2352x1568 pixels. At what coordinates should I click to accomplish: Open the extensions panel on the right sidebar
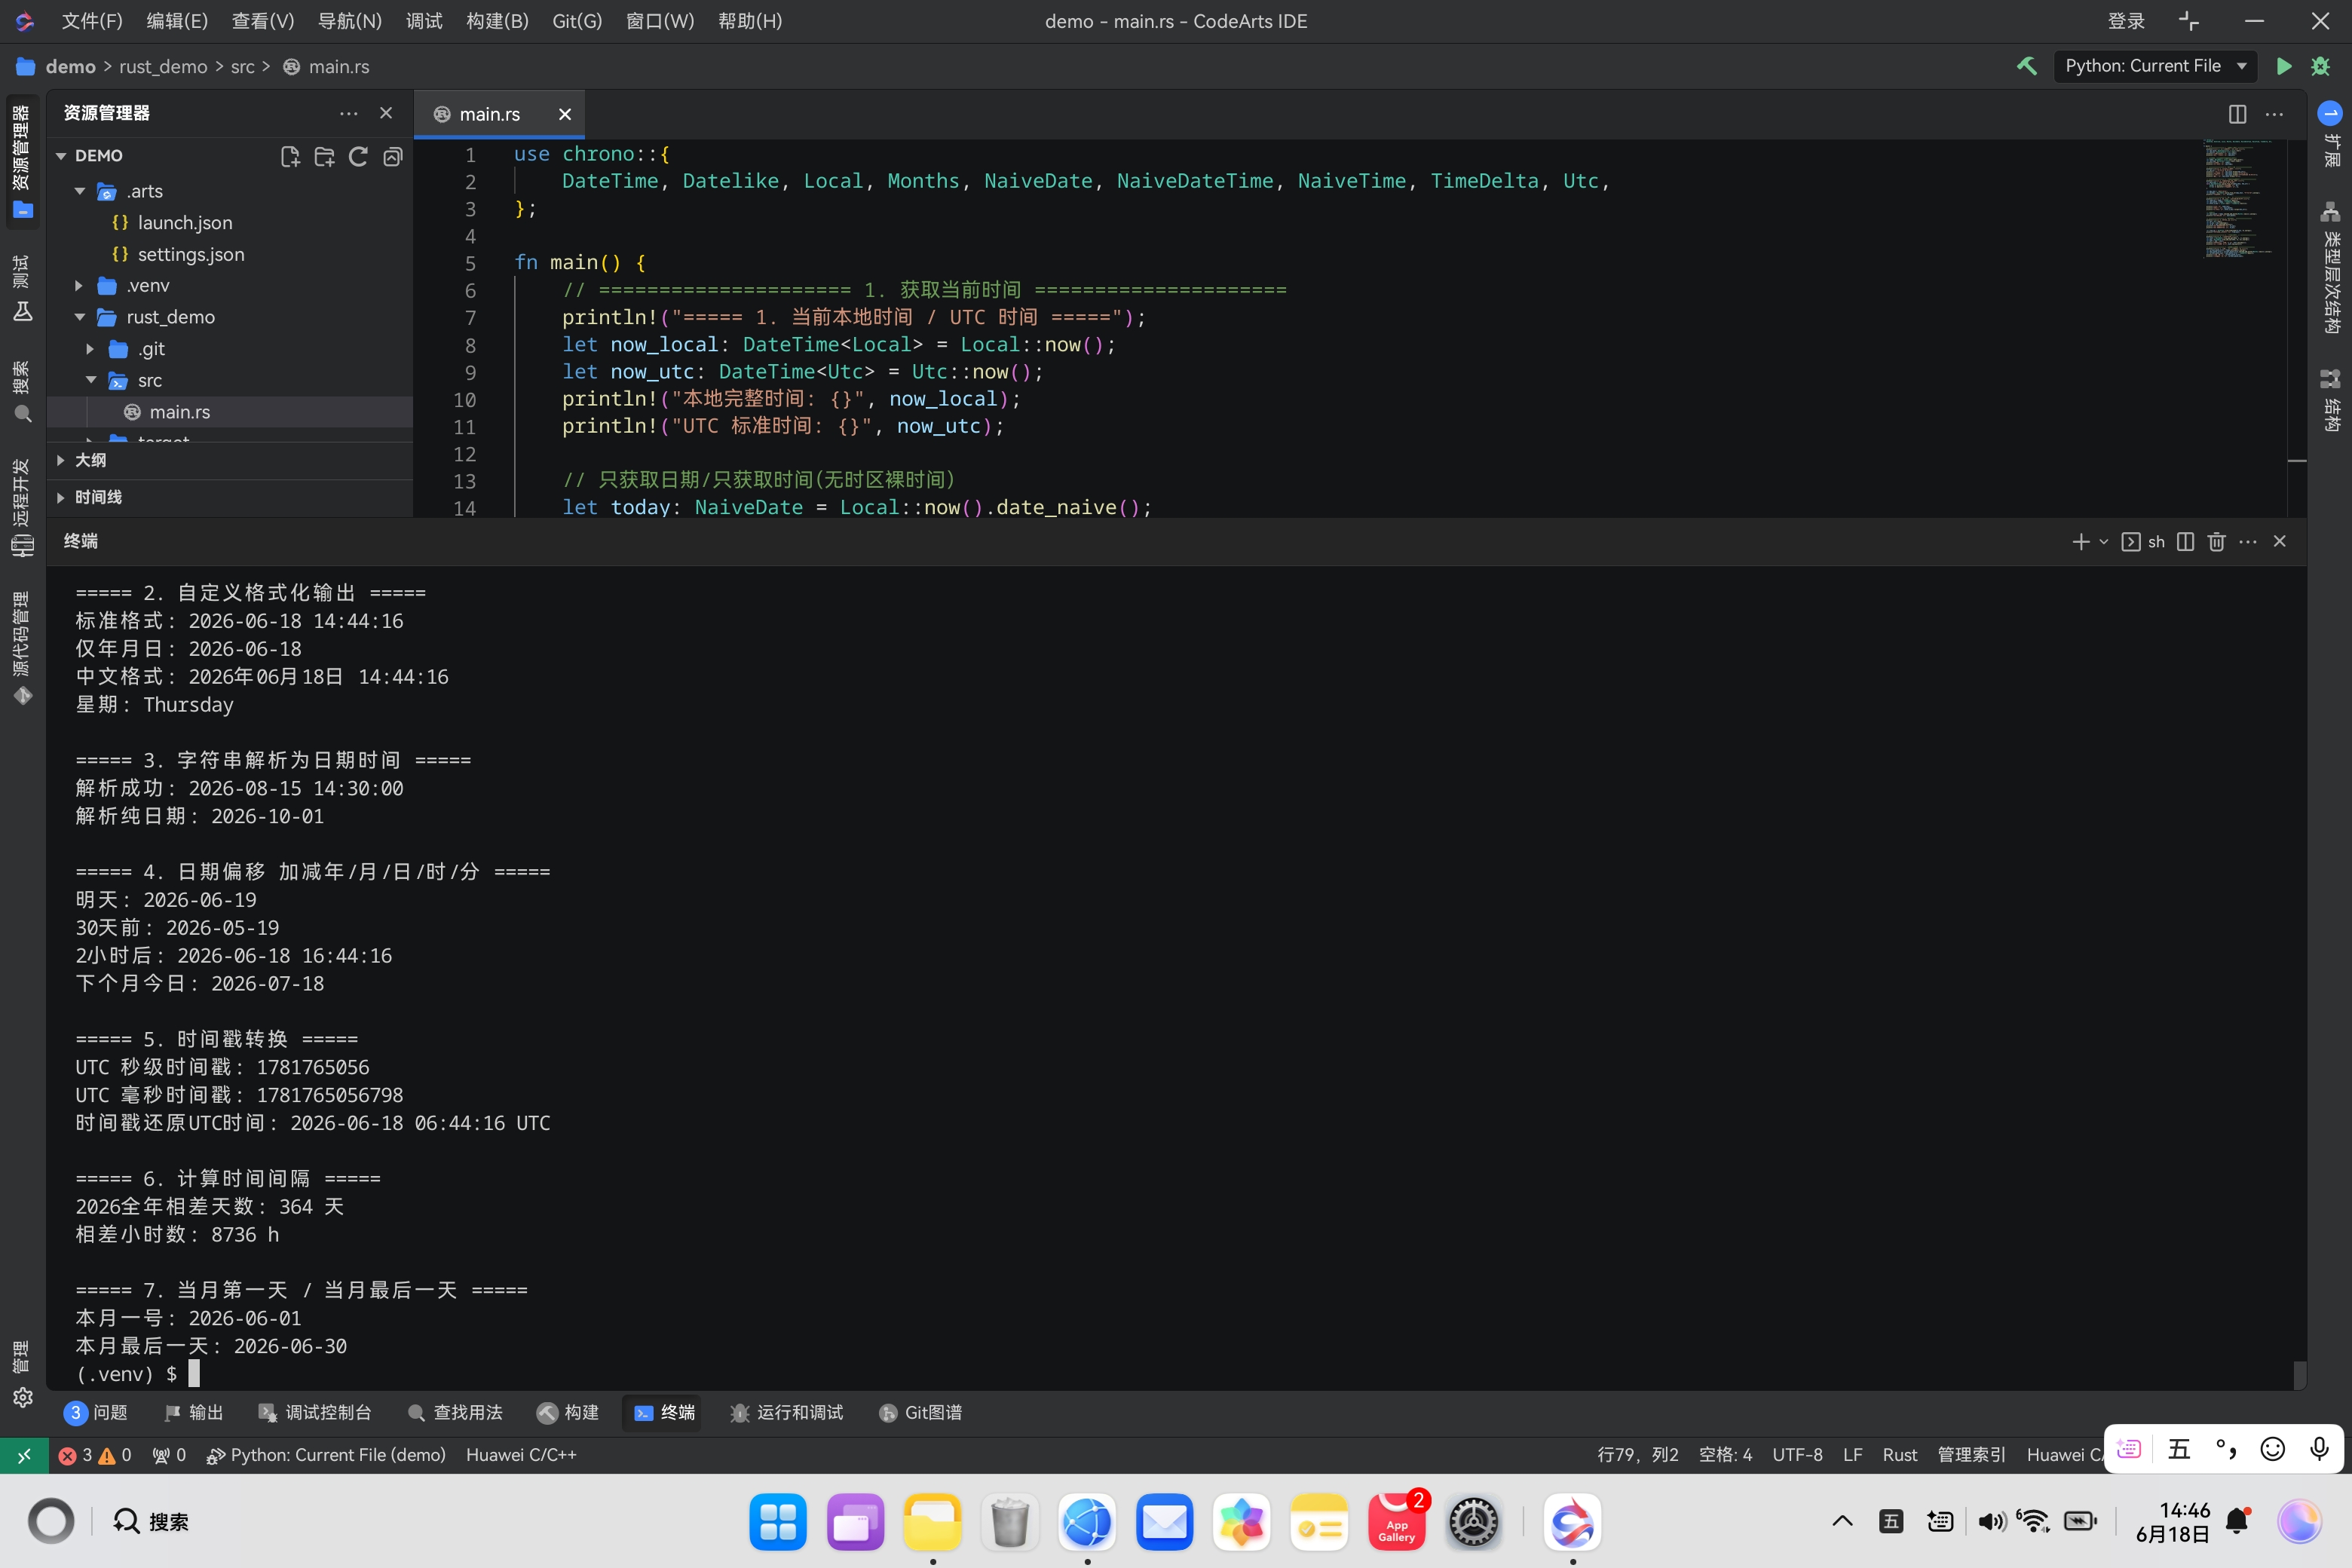2330,134
